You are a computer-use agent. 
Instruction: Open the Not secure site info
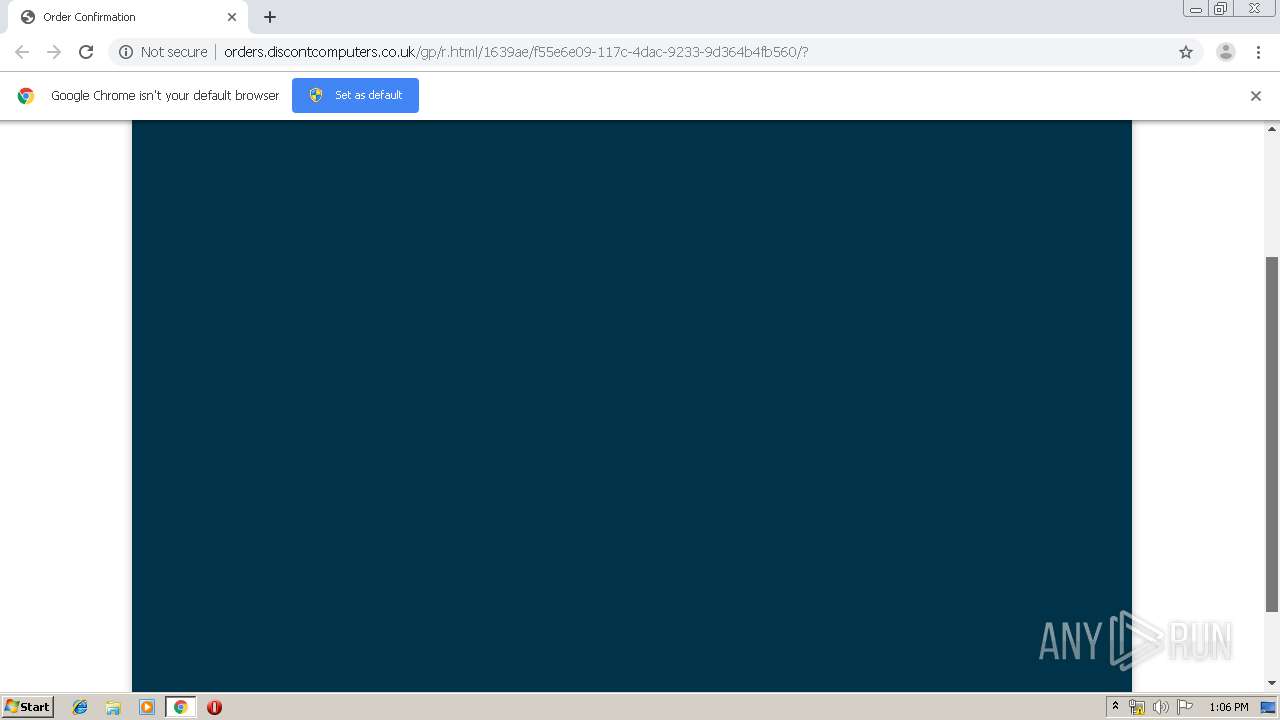pyautogui.click(x=163, y=52)
